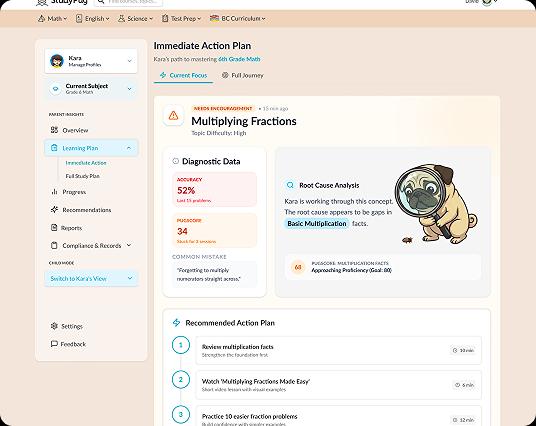The image size is (536, 426).
Task: Click the Recommended Action Plan lightning icon
Action: (176, 322)
